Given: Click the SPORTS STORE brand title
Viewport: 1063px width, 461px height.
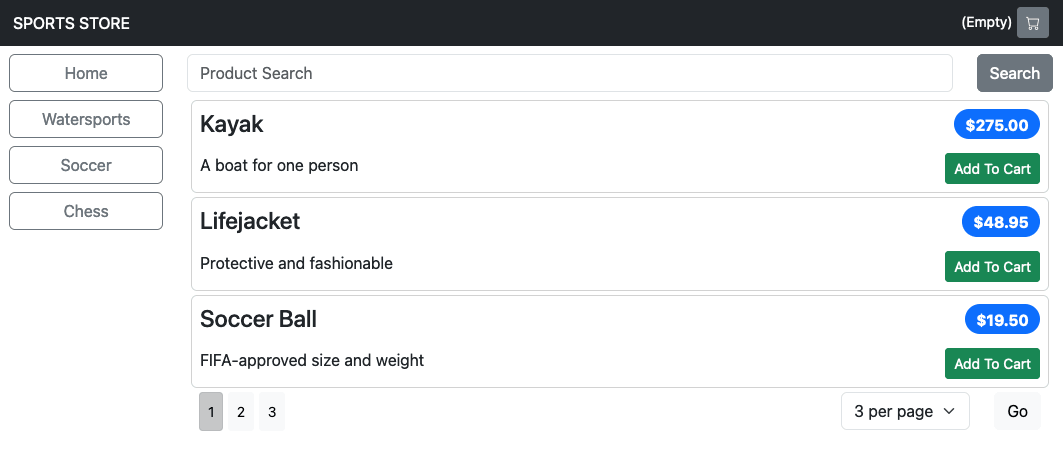Looking at the screenshot, I should [71, 23].
